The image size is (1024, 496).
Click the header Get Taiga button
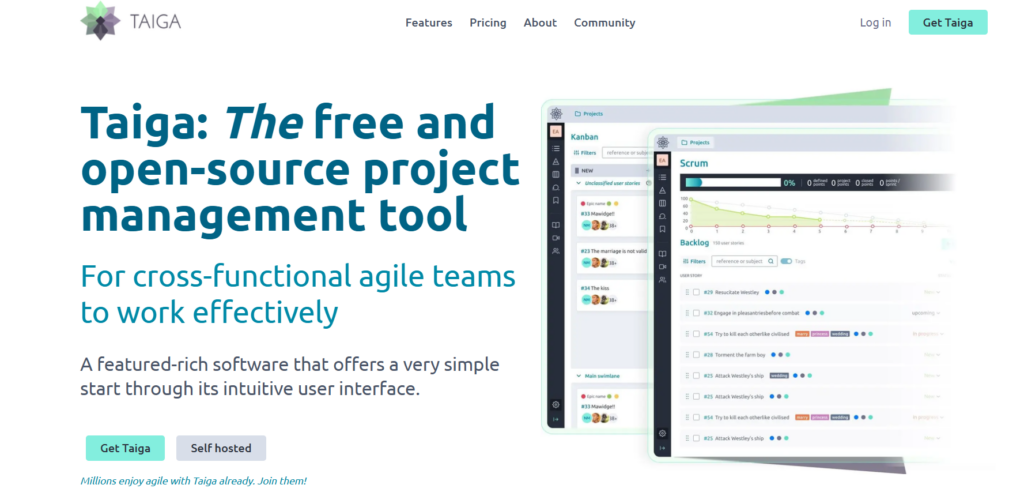[948, 23]
